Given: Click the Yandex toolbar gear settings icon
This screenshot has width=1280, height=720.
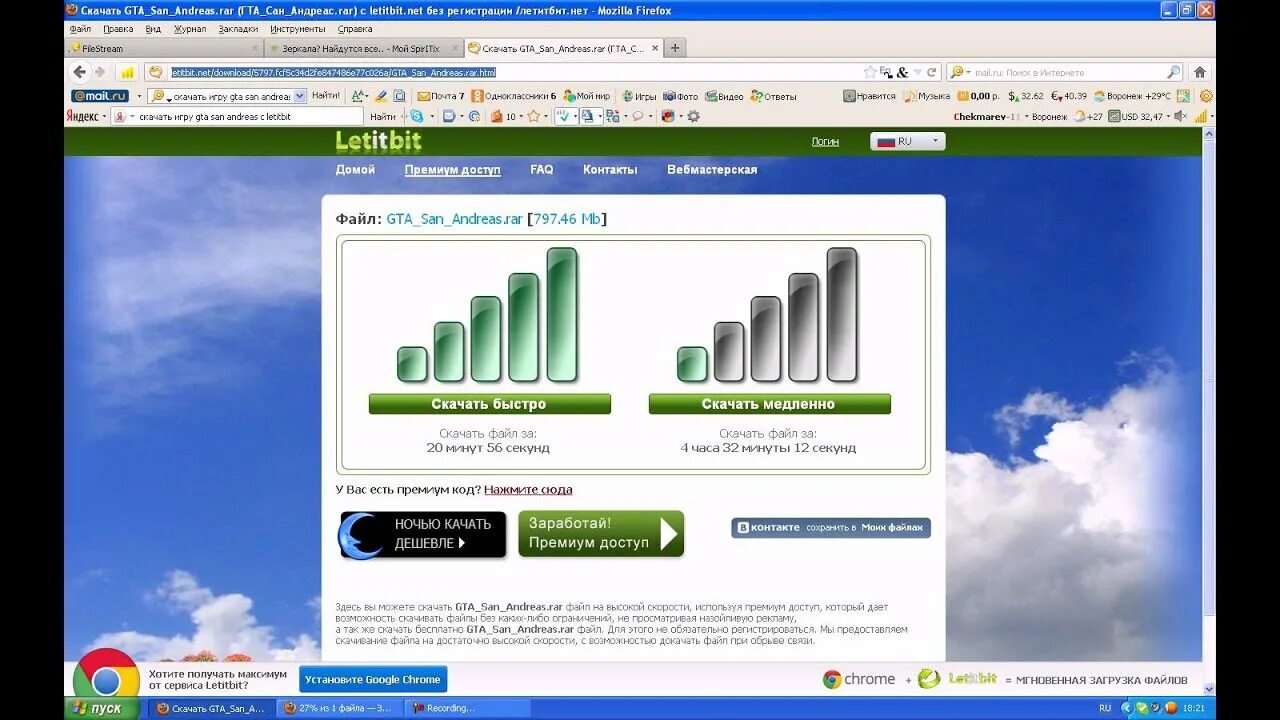Looking at the screenshot, I should click(x=693, y=116).
